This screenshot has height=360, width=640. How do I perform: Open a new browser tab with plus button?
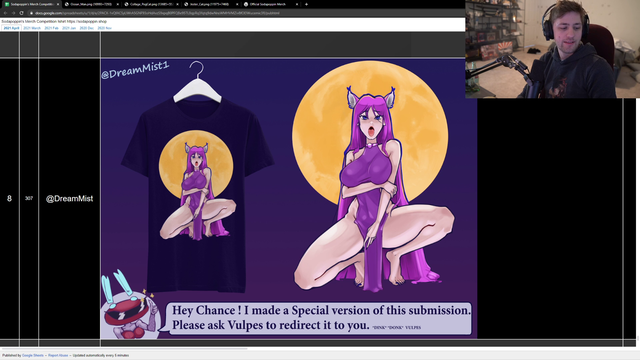306,4
